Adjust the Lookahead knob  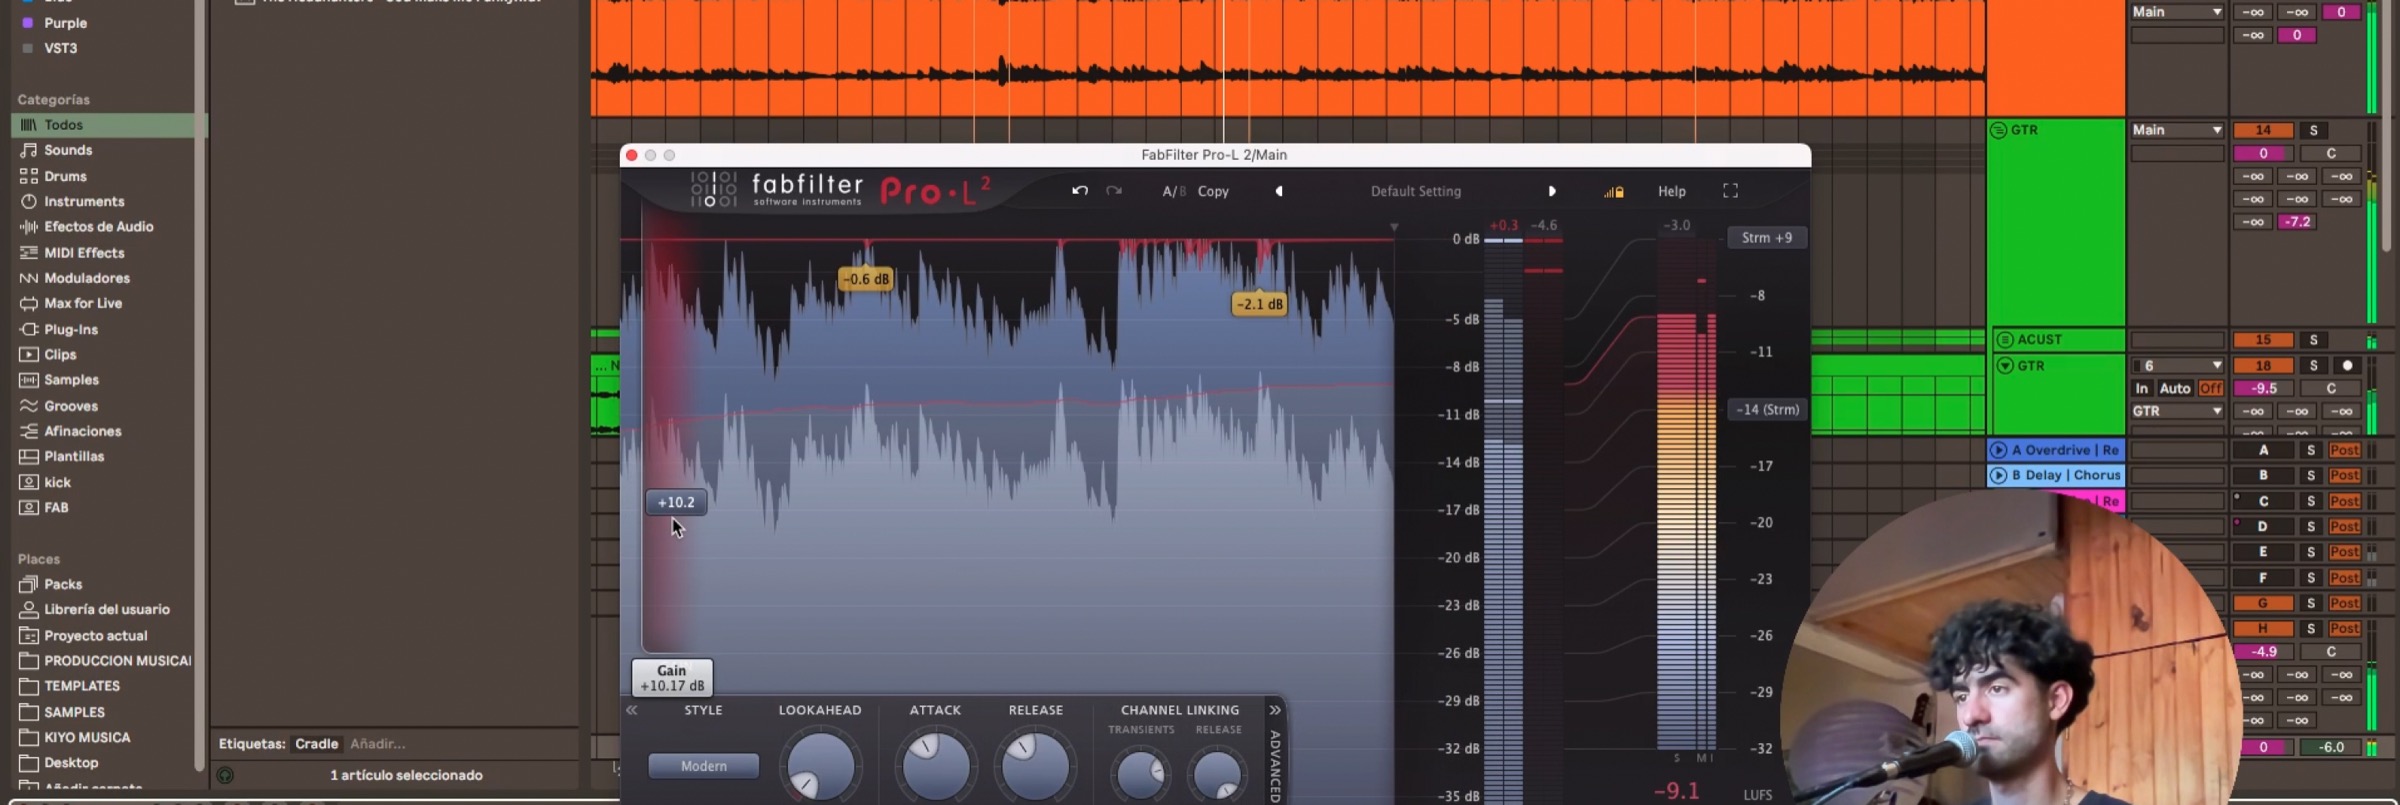pos(820,767)
